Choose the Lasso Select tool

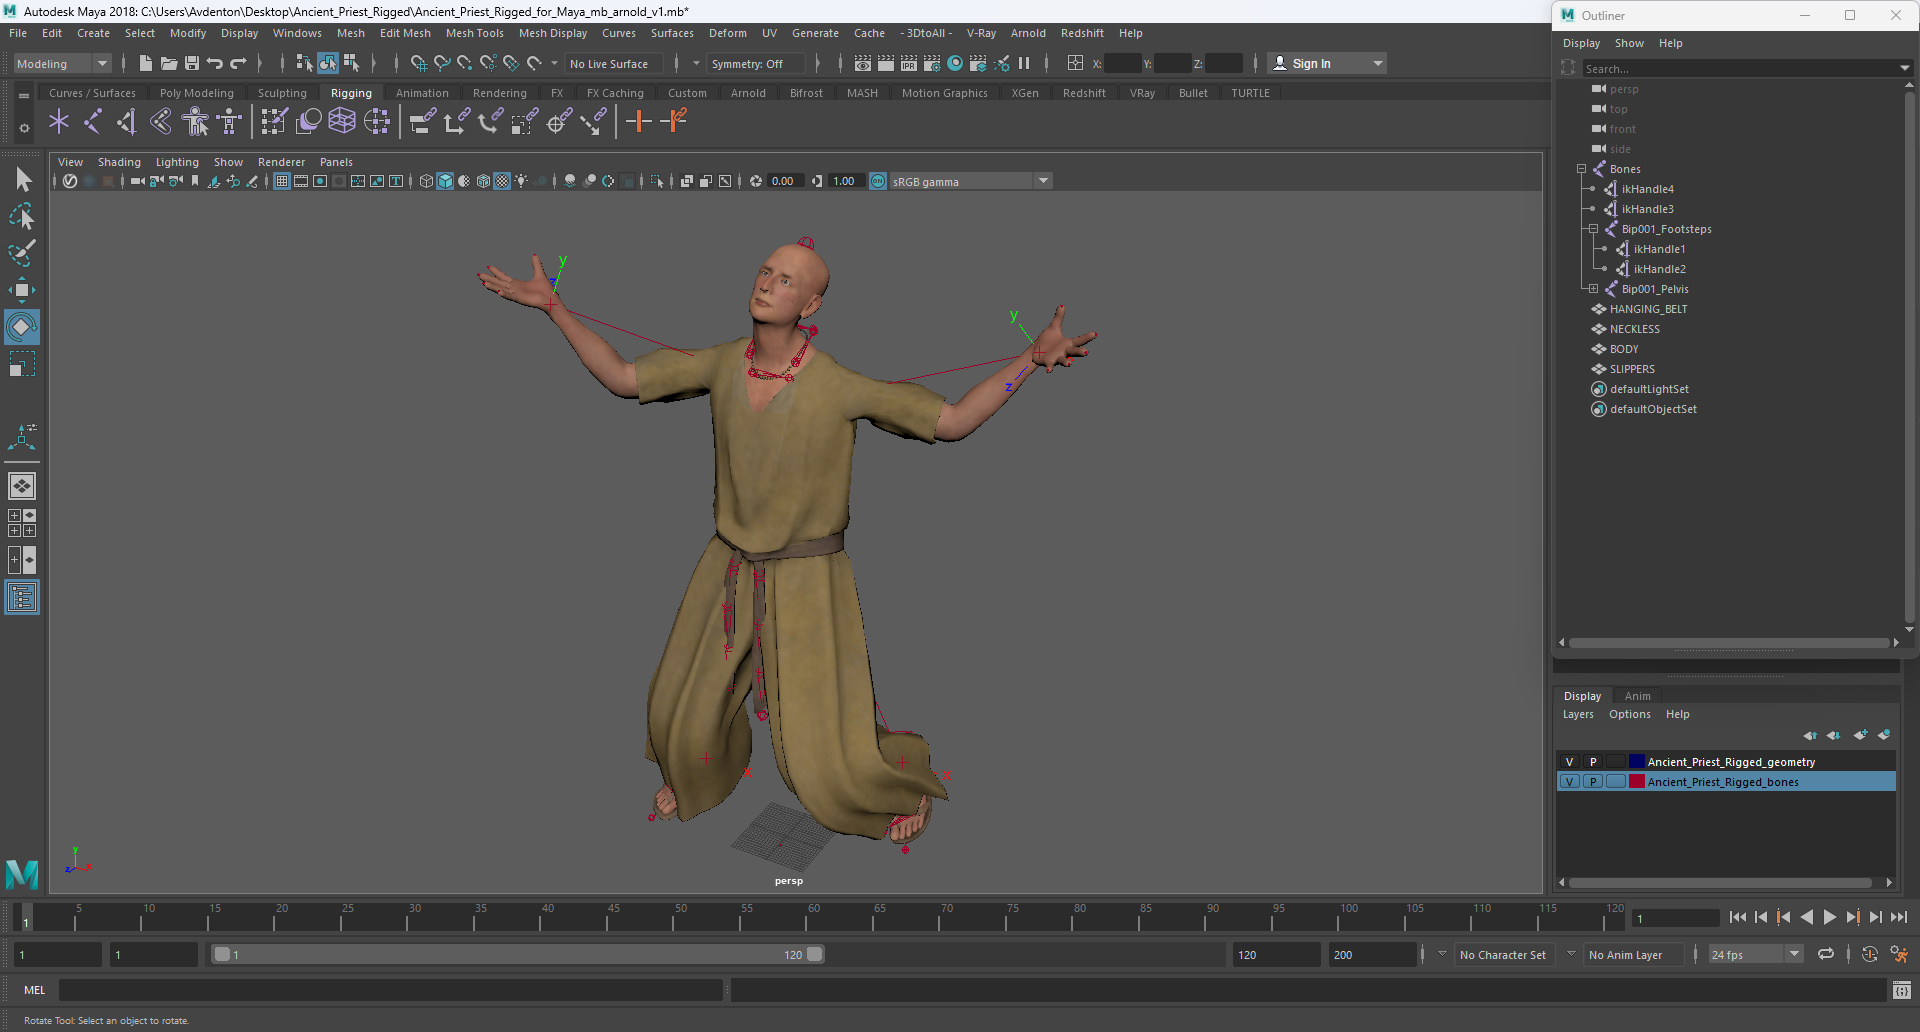tap(22, 216)
